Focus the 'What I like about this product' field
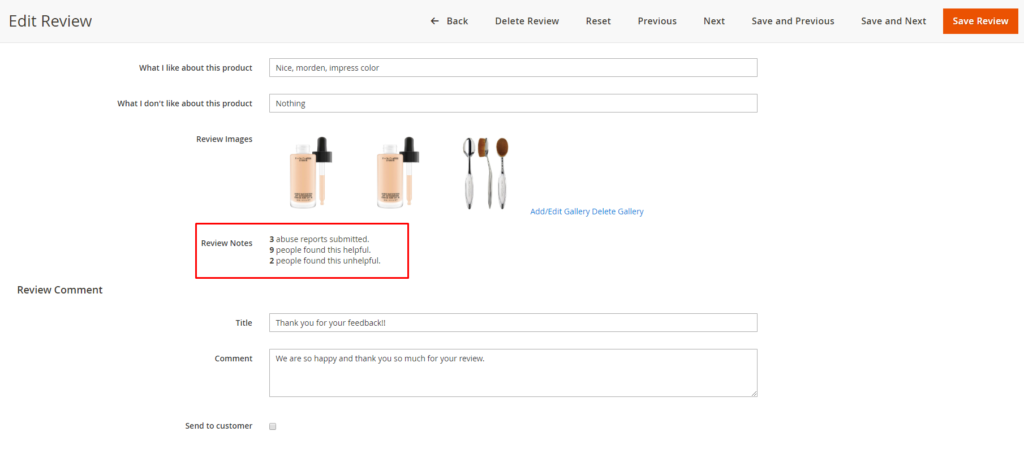This screenshot has height=449, width=1024. pos(512,68)
